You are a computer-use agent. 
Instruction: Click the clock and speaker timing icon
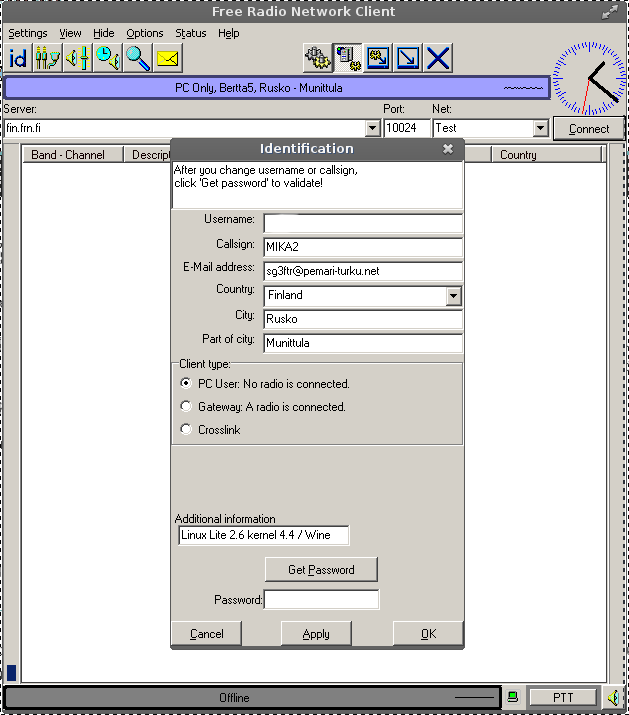click(x=108, y=58)
